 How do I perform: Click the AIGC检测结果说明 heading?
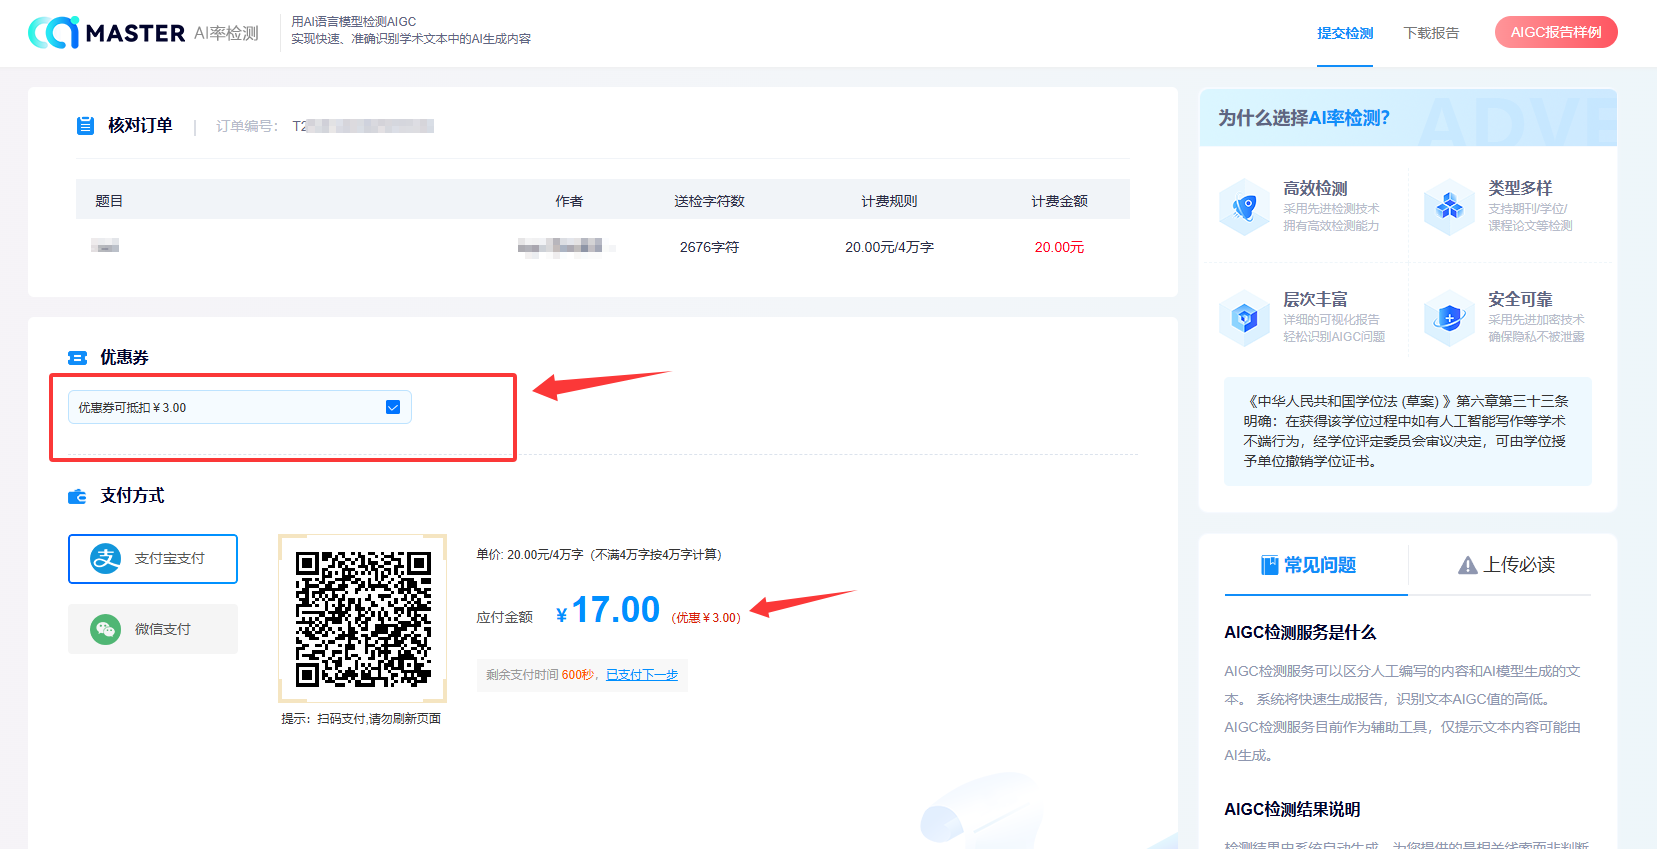(1292, 810)
